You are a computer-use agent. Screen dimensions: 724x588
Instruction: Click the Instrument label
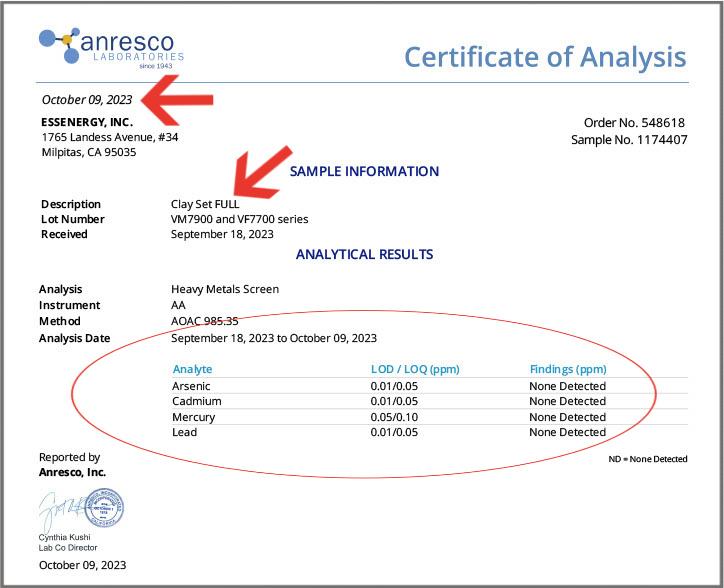pyautogui.click(x=69, y=305)
